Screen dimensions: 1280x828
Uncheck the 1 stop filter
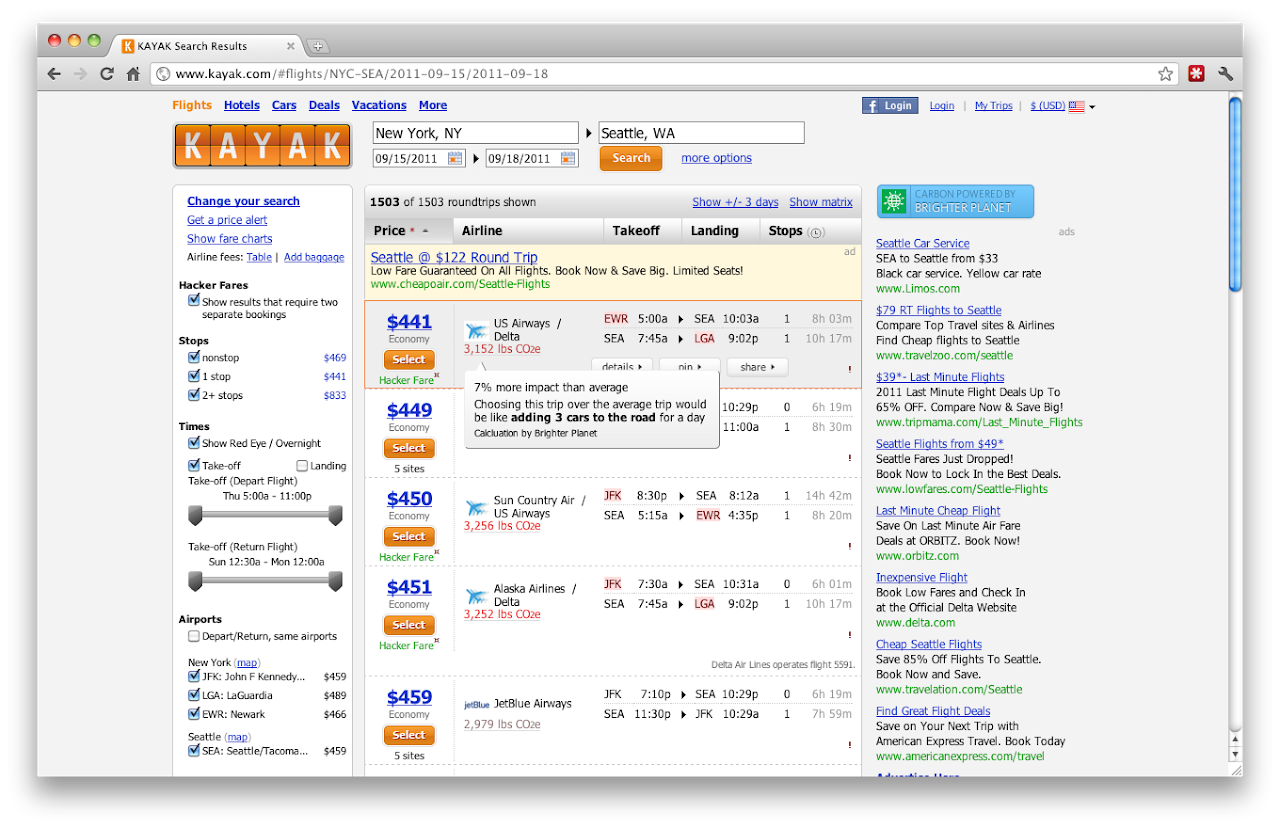point(194,376)
